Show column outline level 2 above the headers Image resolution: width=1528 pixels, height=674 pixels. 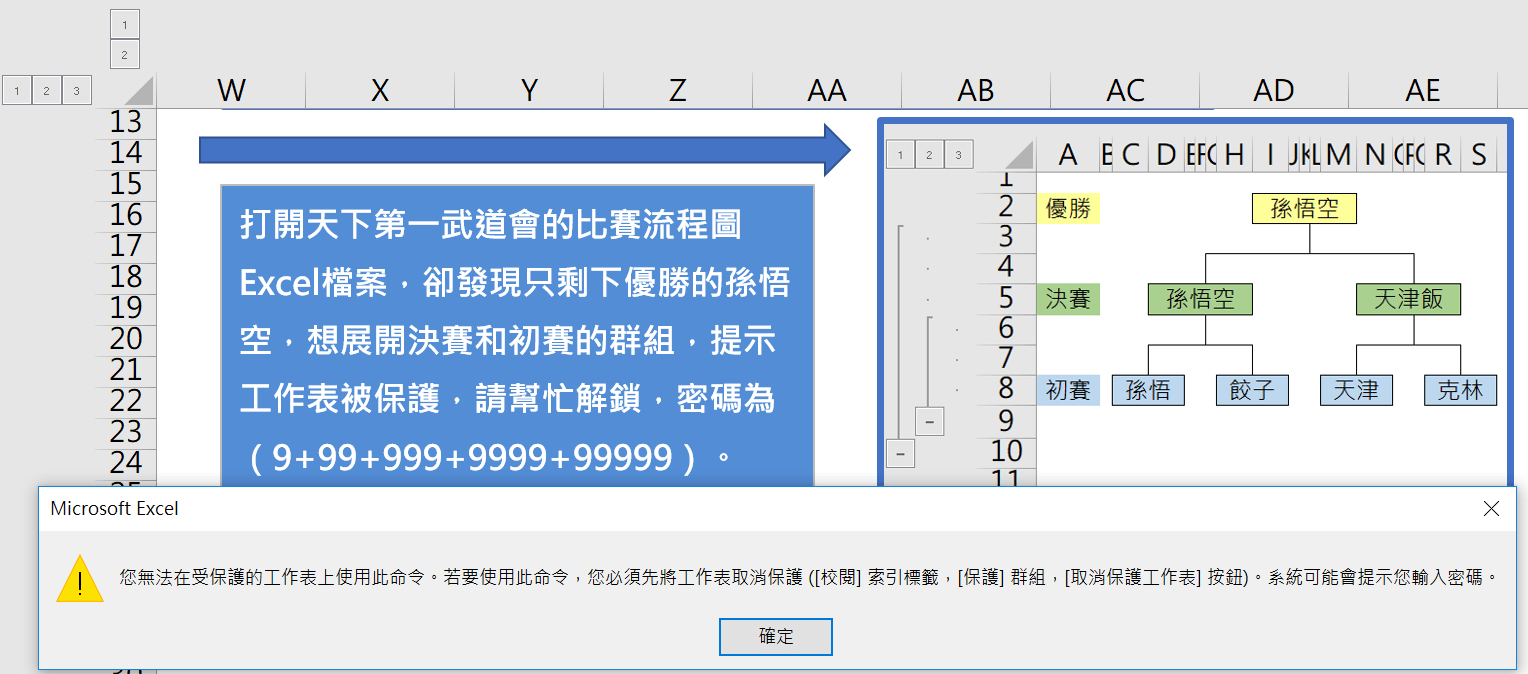[124, 54]
